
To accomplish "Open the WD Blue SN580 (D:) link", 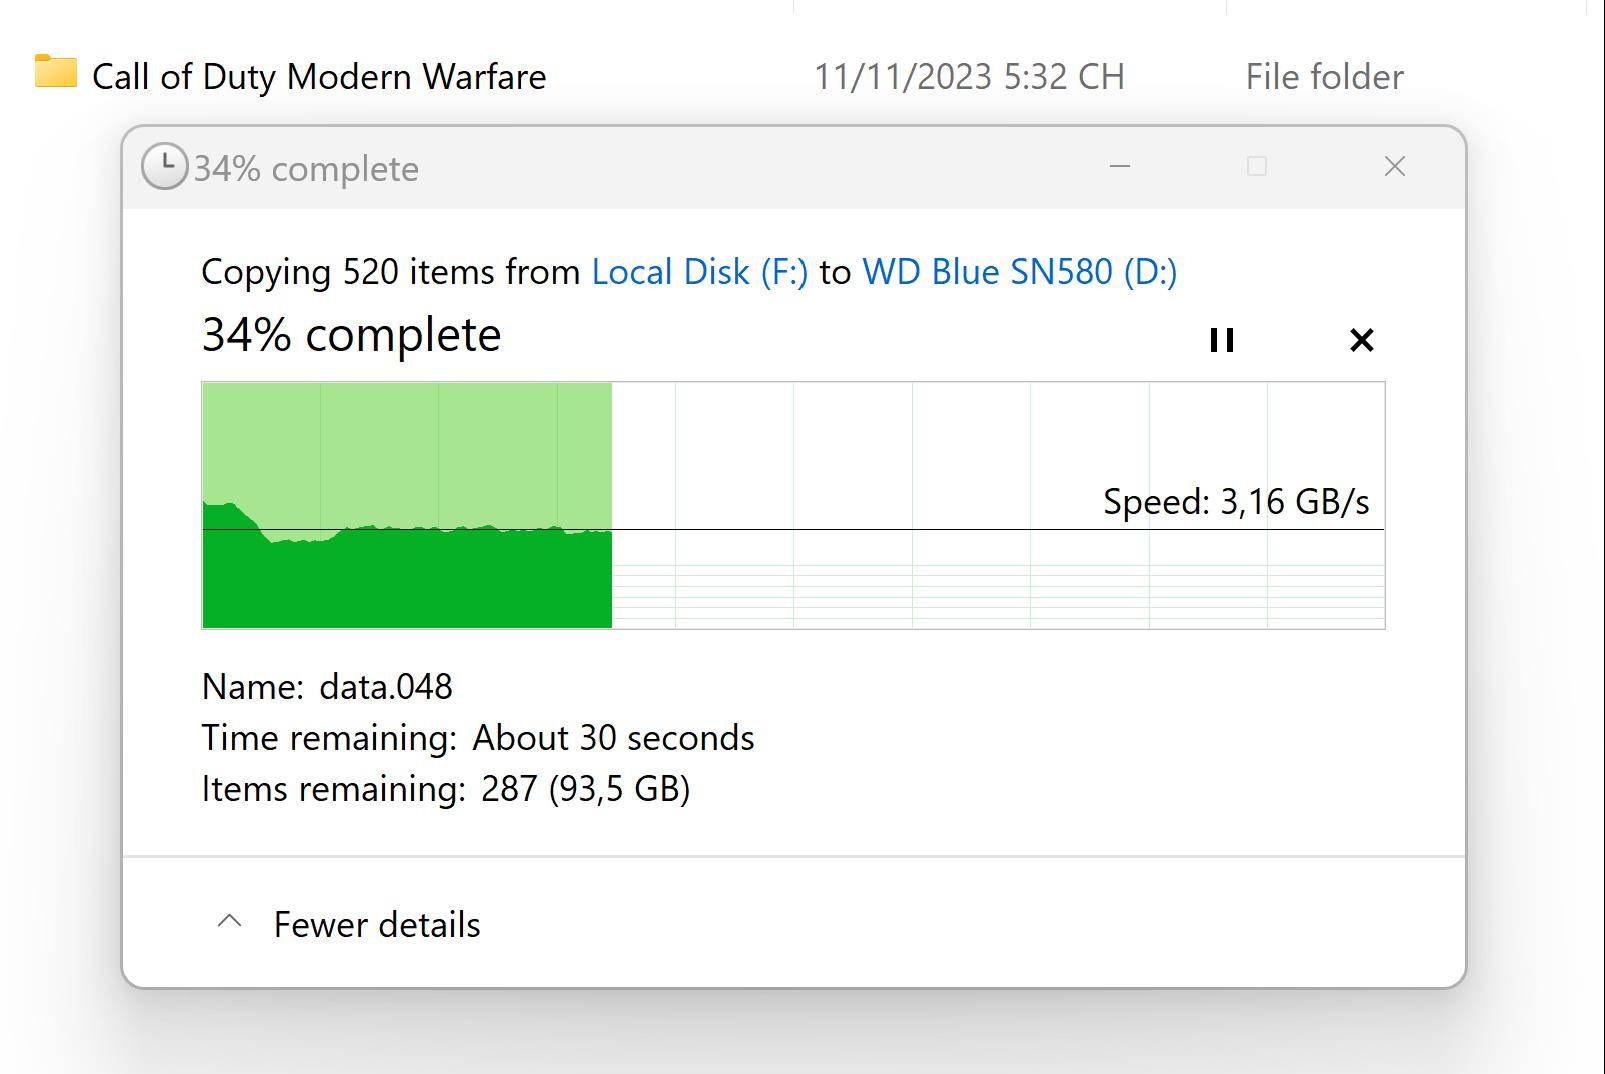I will pyautogui.click(x=1020, y=272).
